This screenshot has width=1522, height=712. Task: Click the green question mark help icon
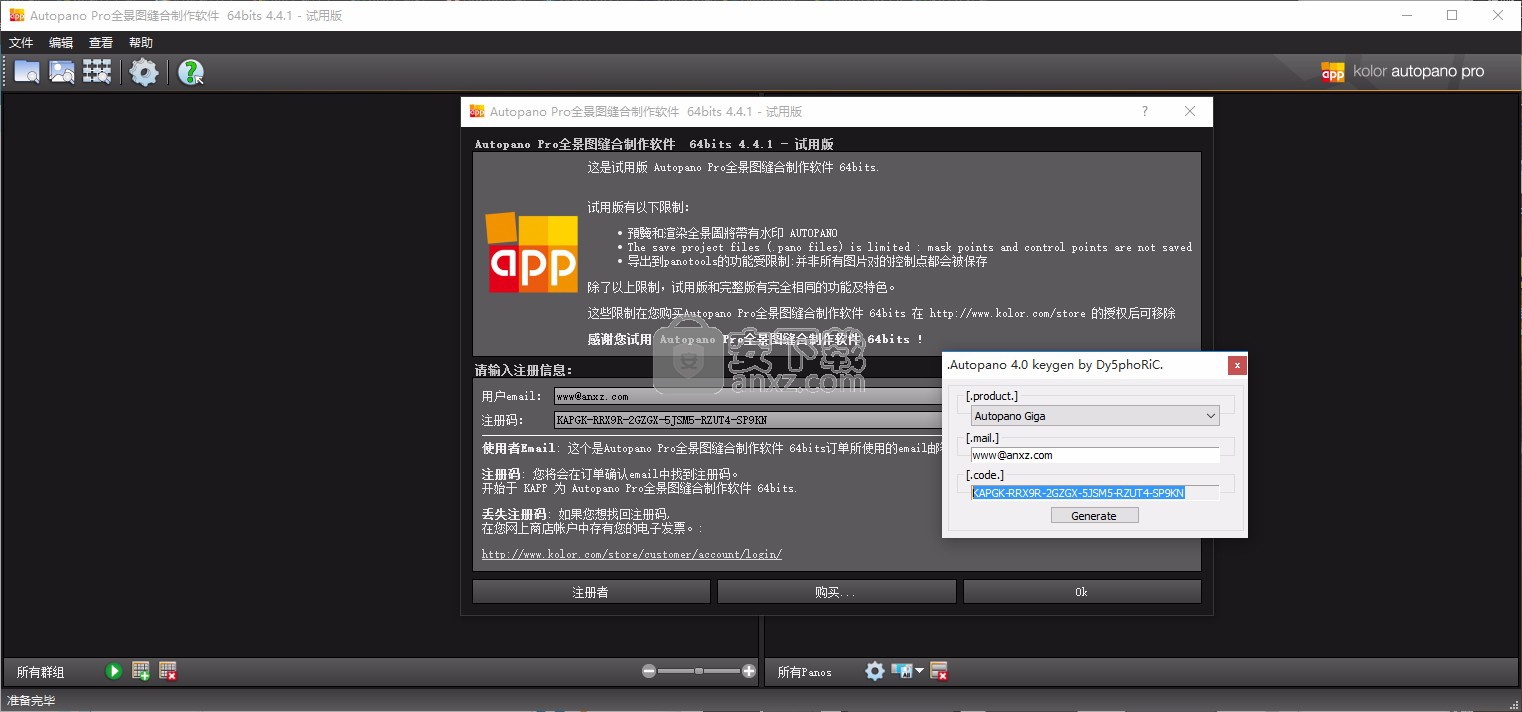(190, 72)
